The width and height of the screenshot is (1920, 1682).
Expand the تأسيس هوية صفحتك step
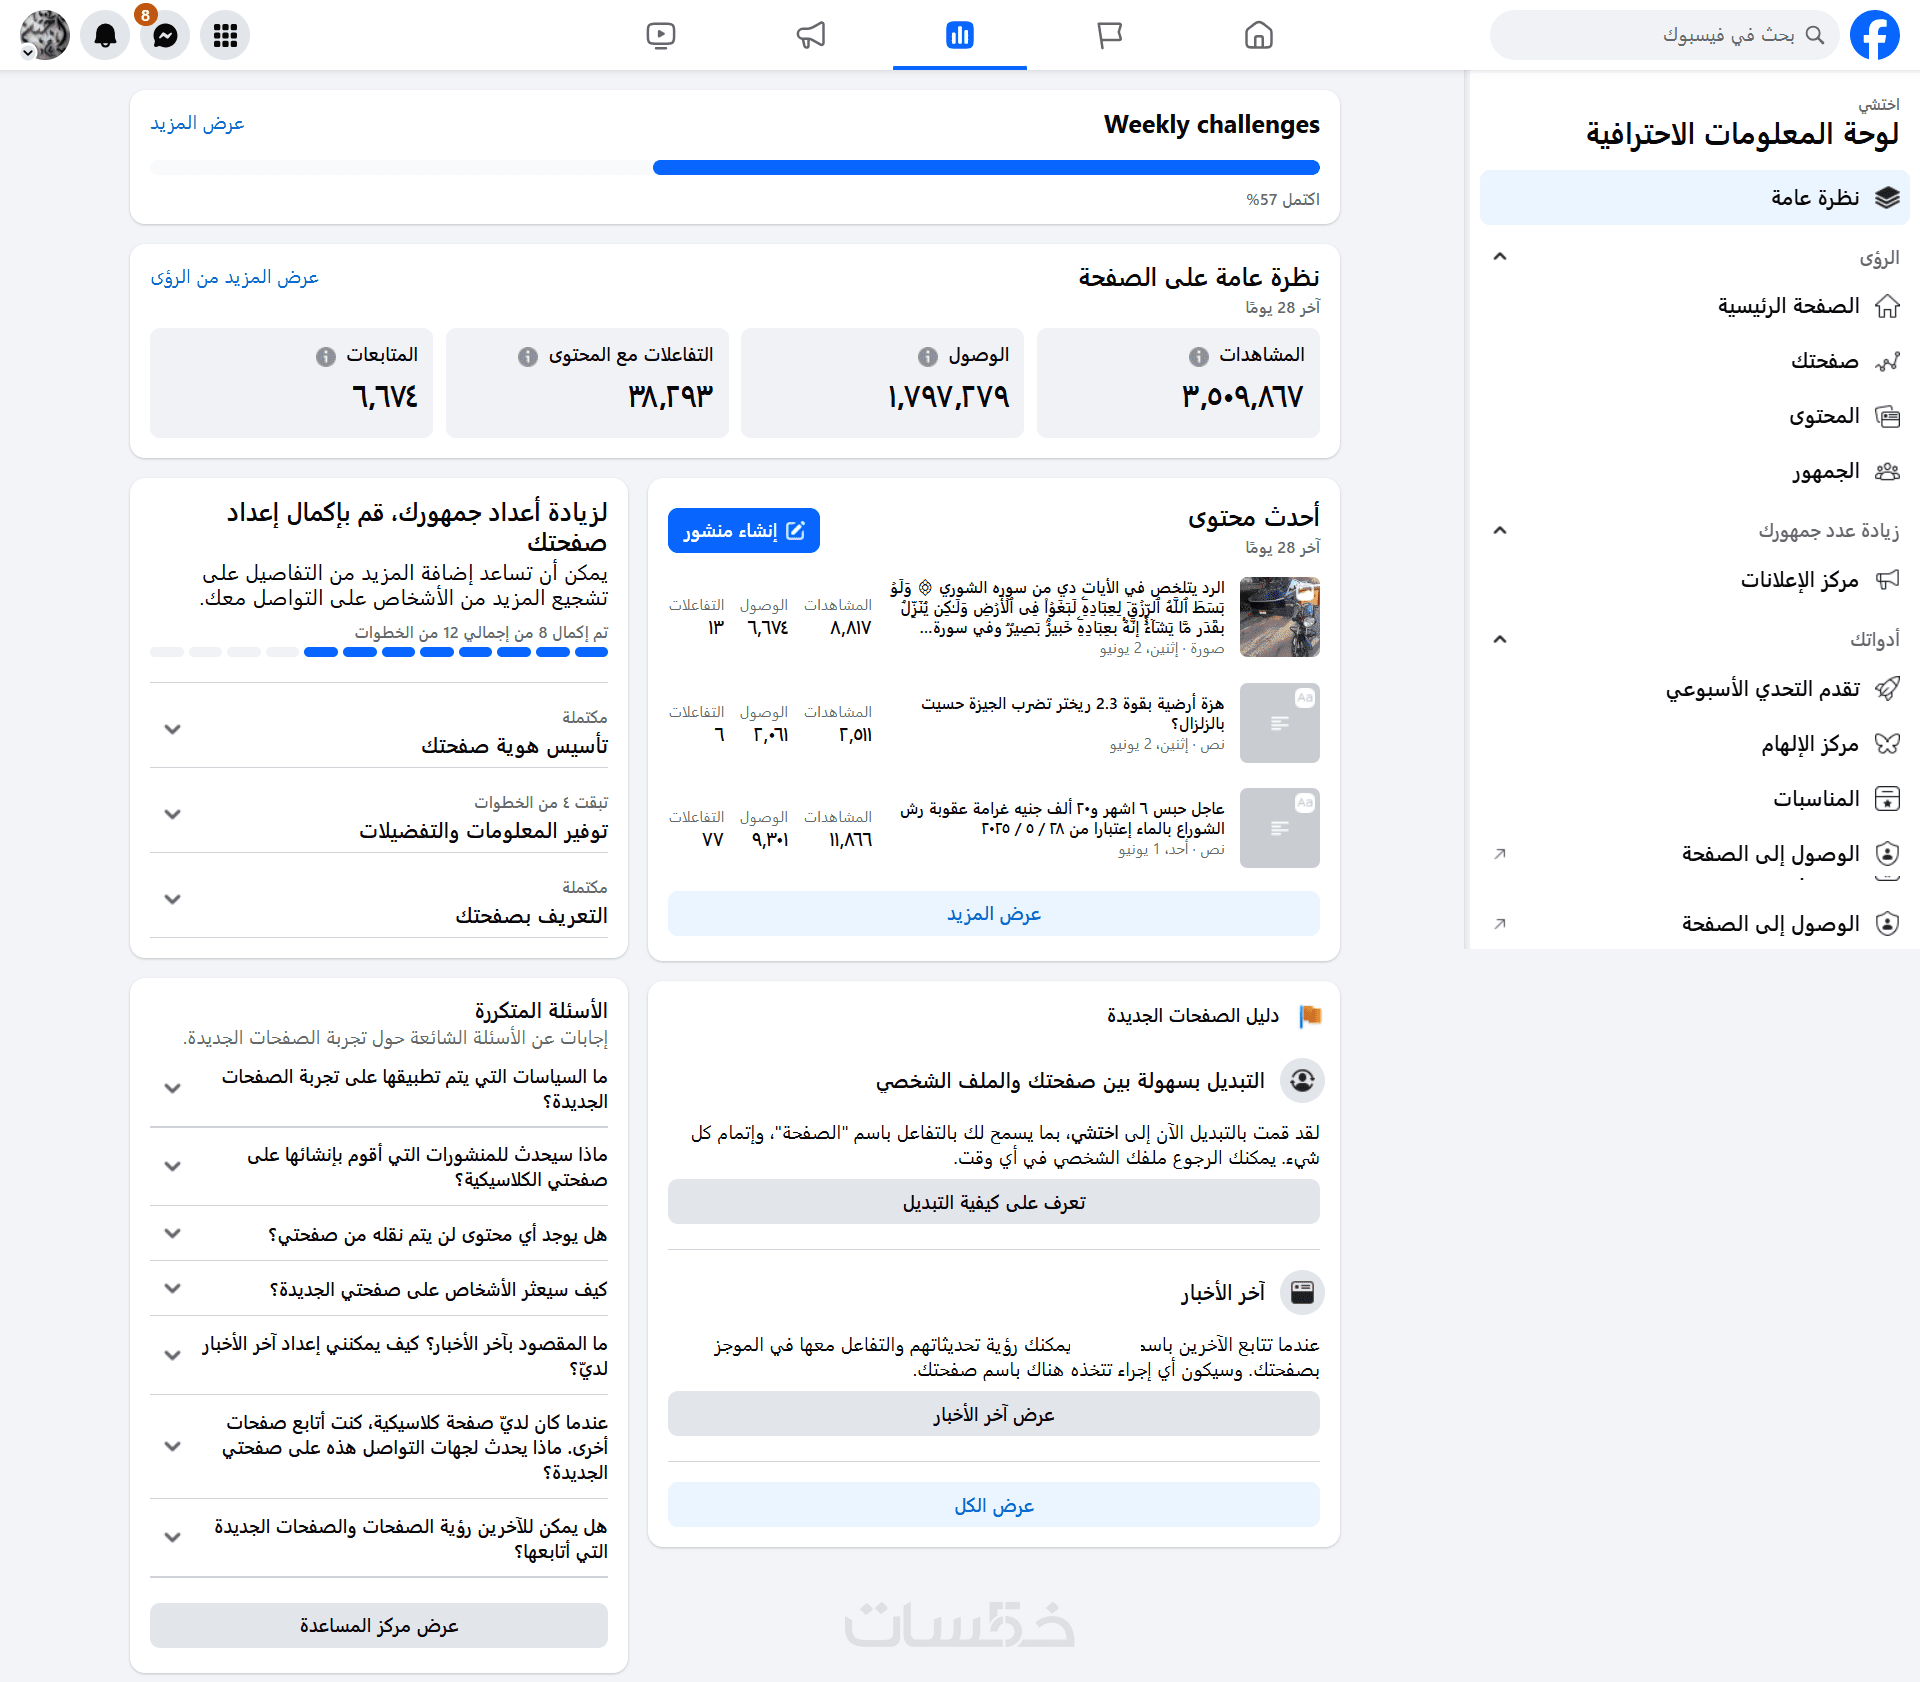pyautogui.click(x=172, y=730)
